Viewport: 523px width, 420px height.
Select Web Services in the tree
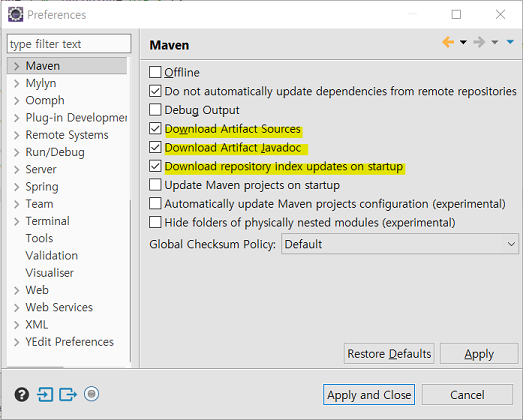point(59,307)
